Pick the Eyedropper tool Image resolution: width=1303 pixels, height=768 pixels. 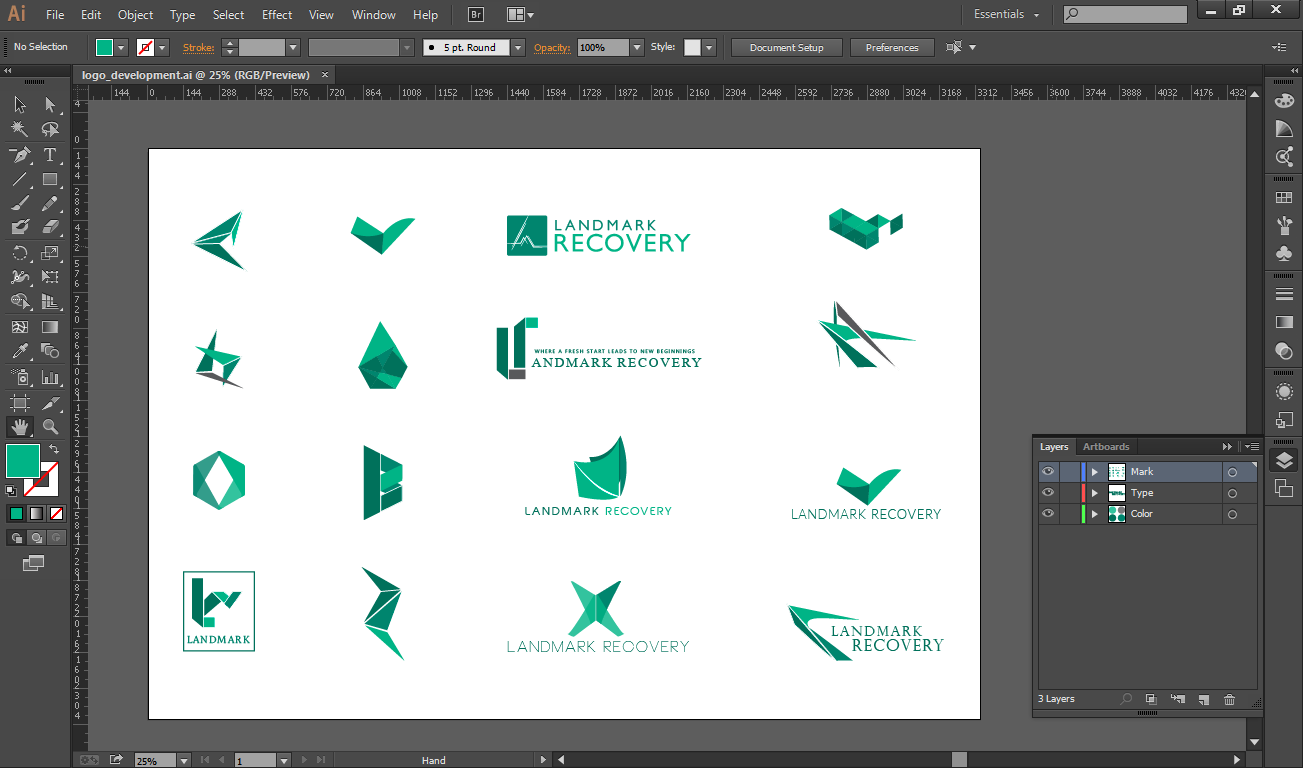pyautogui.click(x=20, y=351)
